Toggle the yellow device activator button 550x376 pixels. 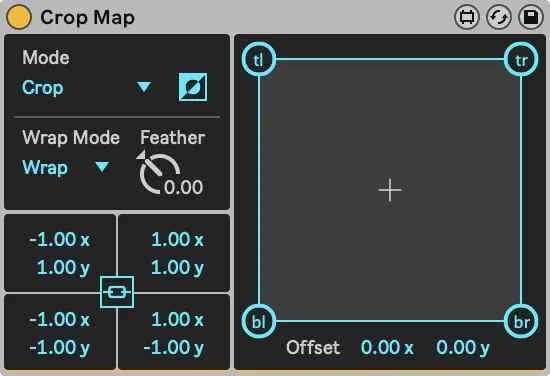point(19,17)
